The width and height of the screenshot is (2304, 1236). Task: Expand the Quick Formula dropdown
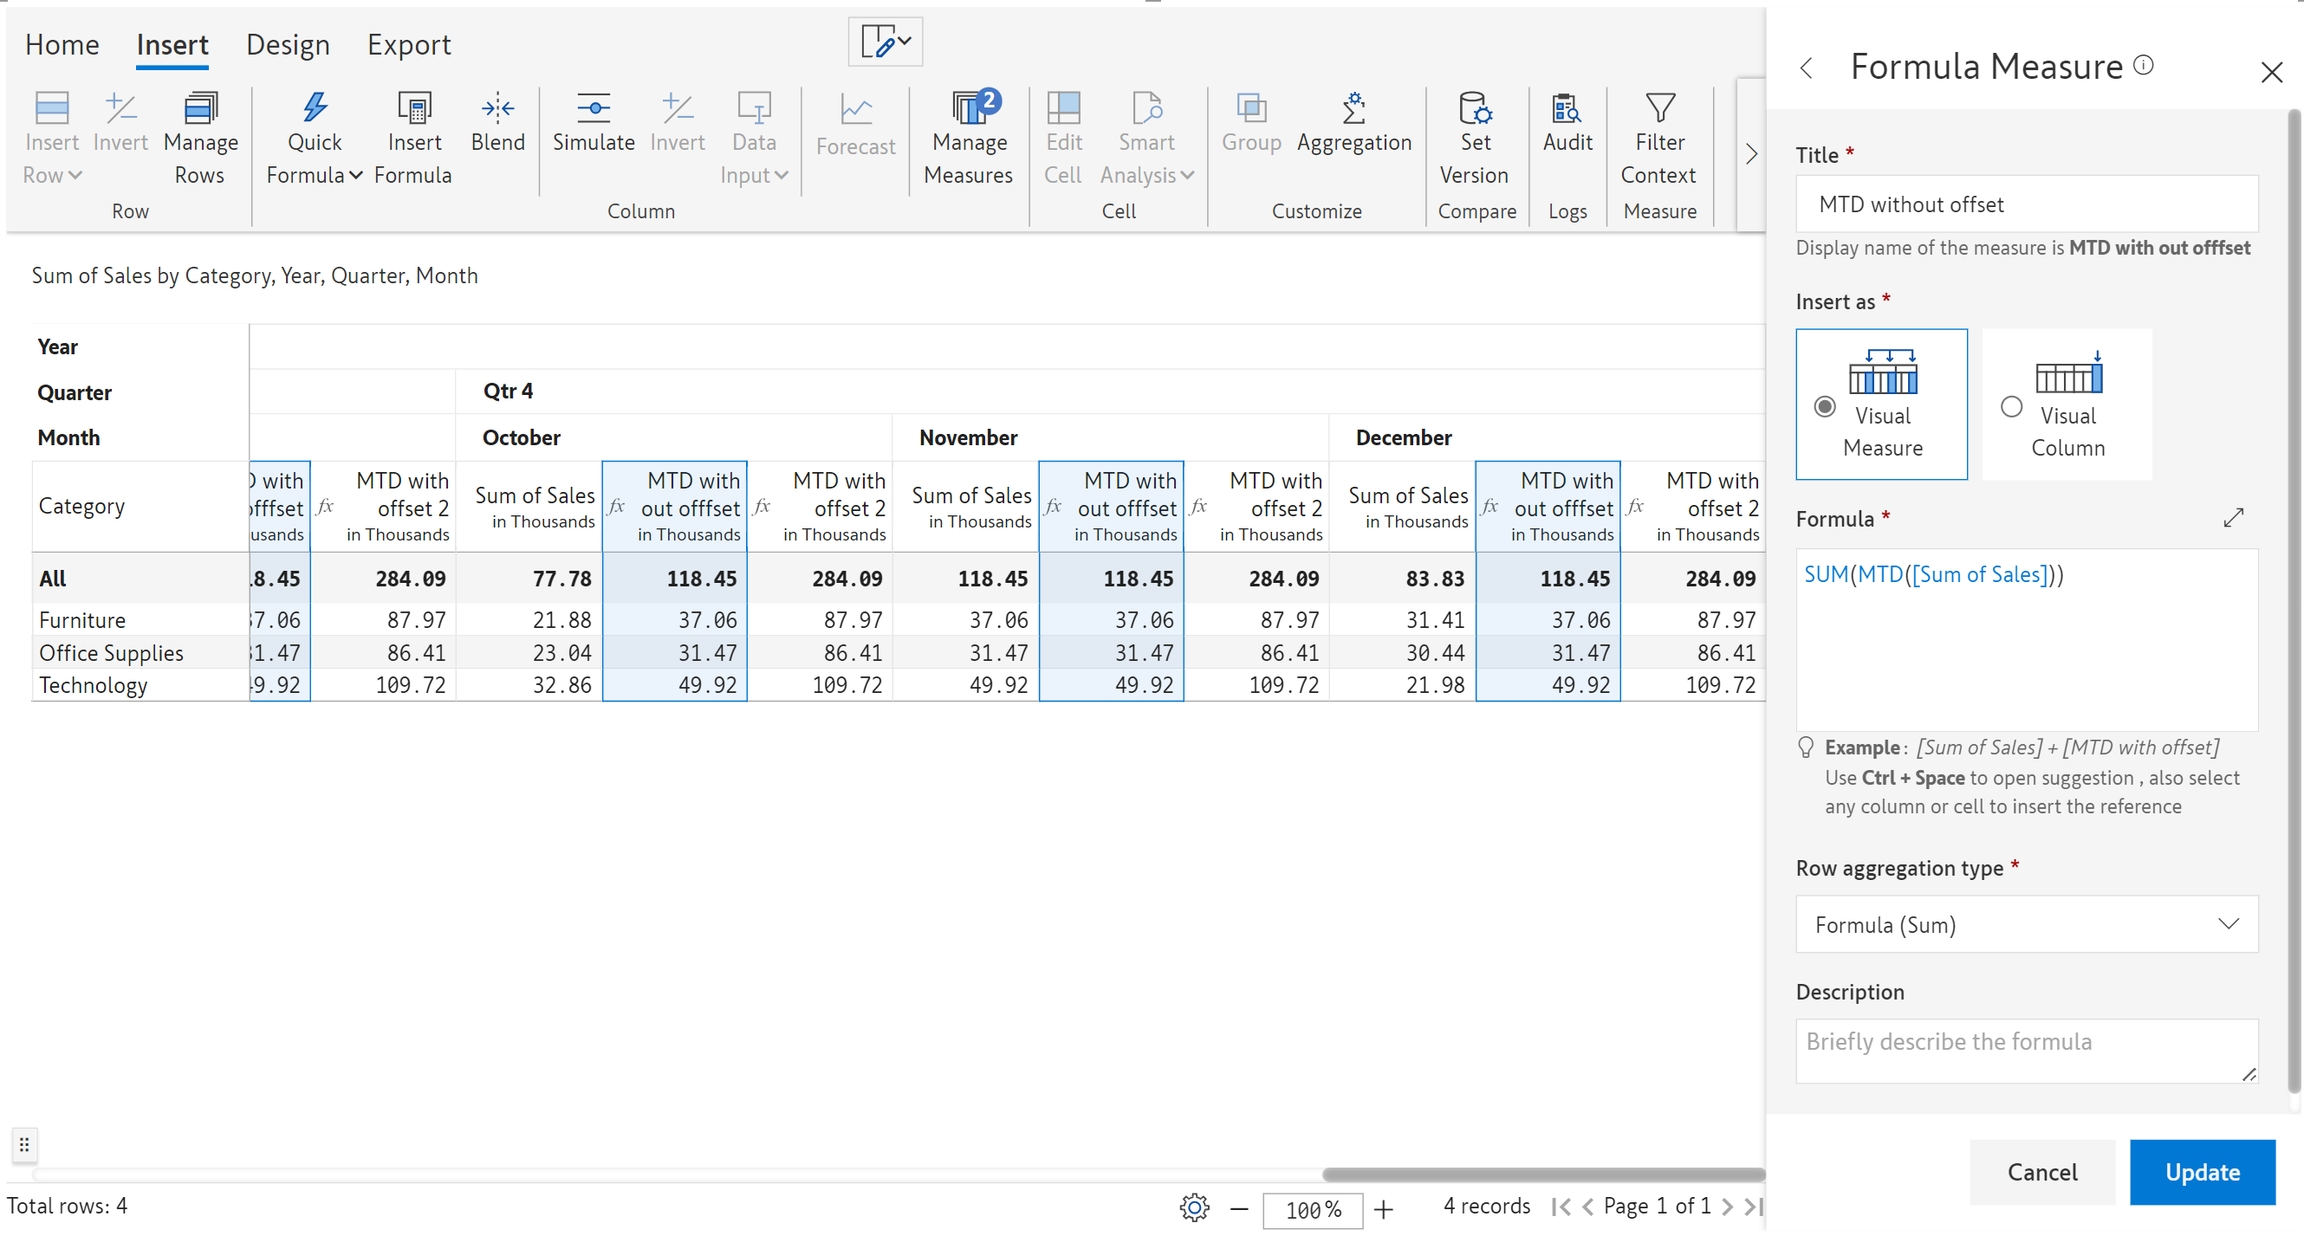(x=355, y=176)
